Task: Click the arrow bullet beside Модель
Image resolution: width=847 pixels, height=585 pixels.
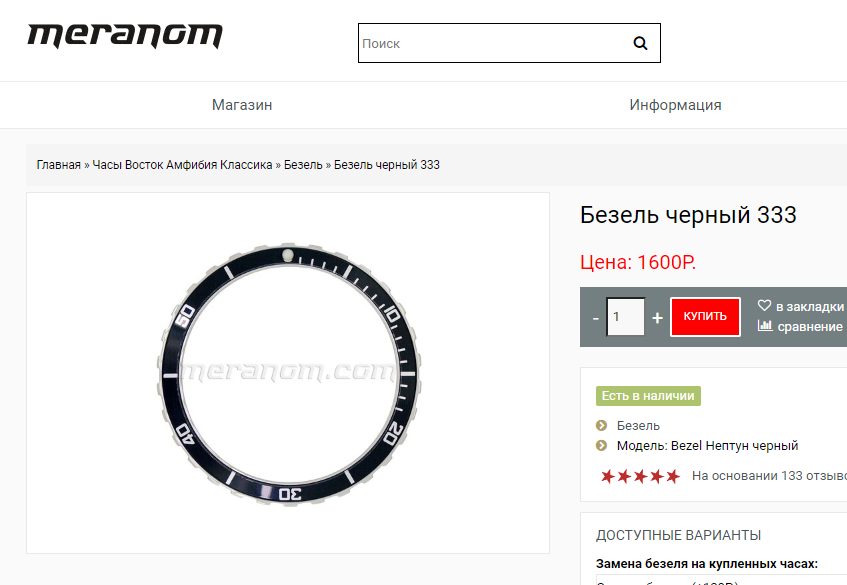Action: click(601, 446)
